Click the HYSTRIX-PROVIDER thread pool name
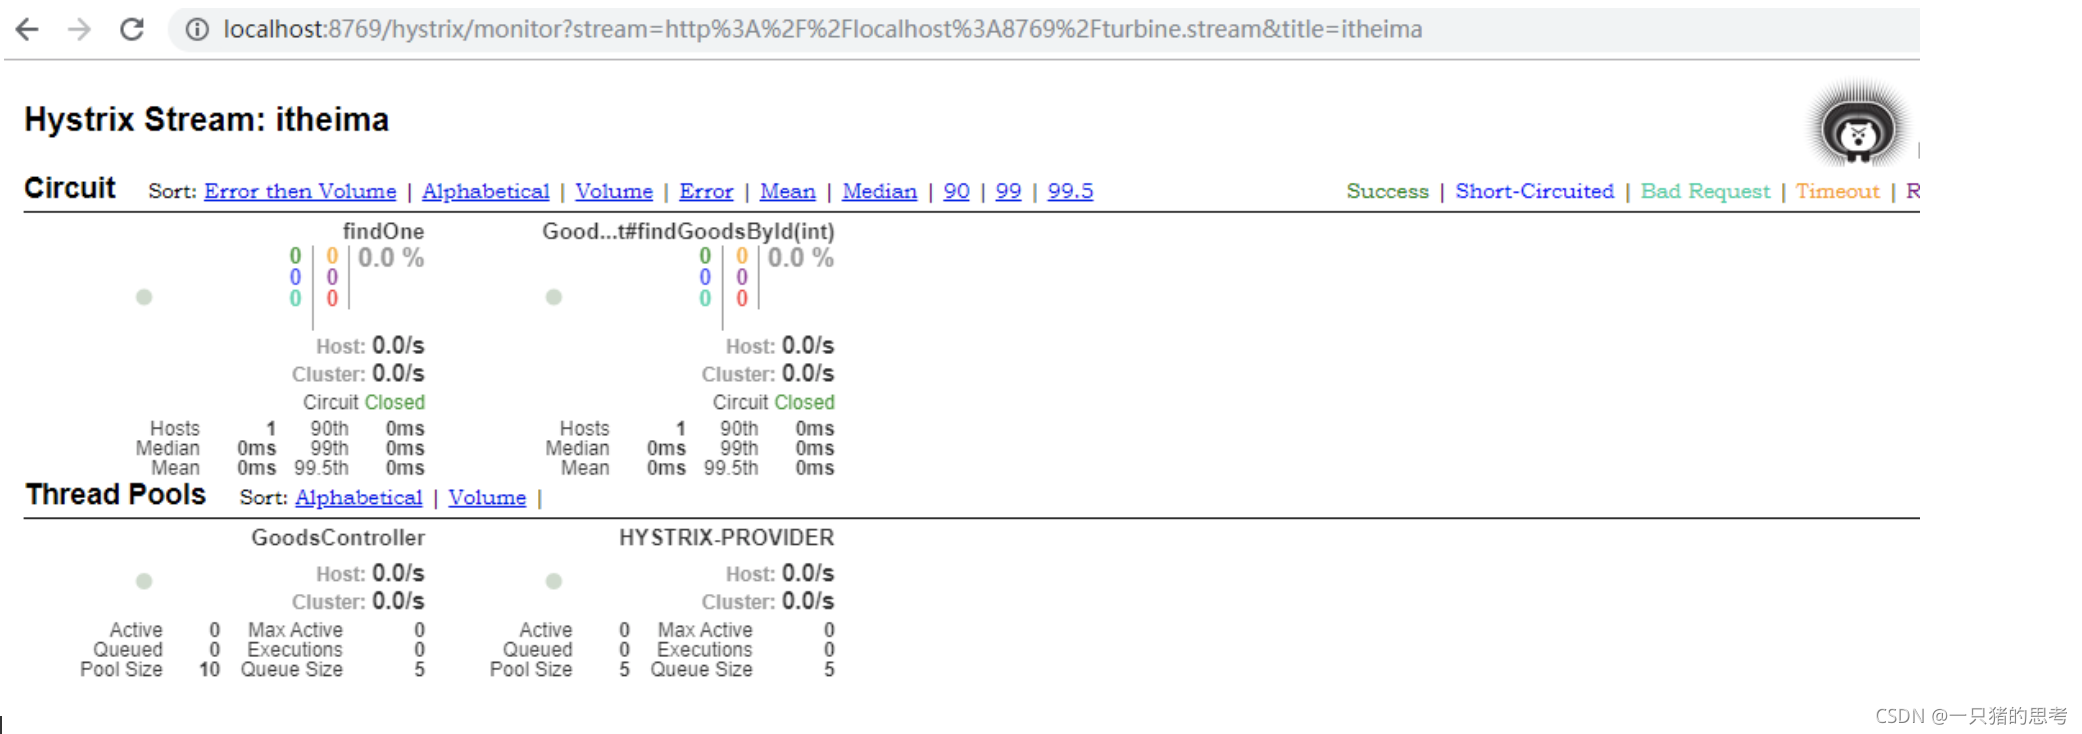 [x=727, y=538]
